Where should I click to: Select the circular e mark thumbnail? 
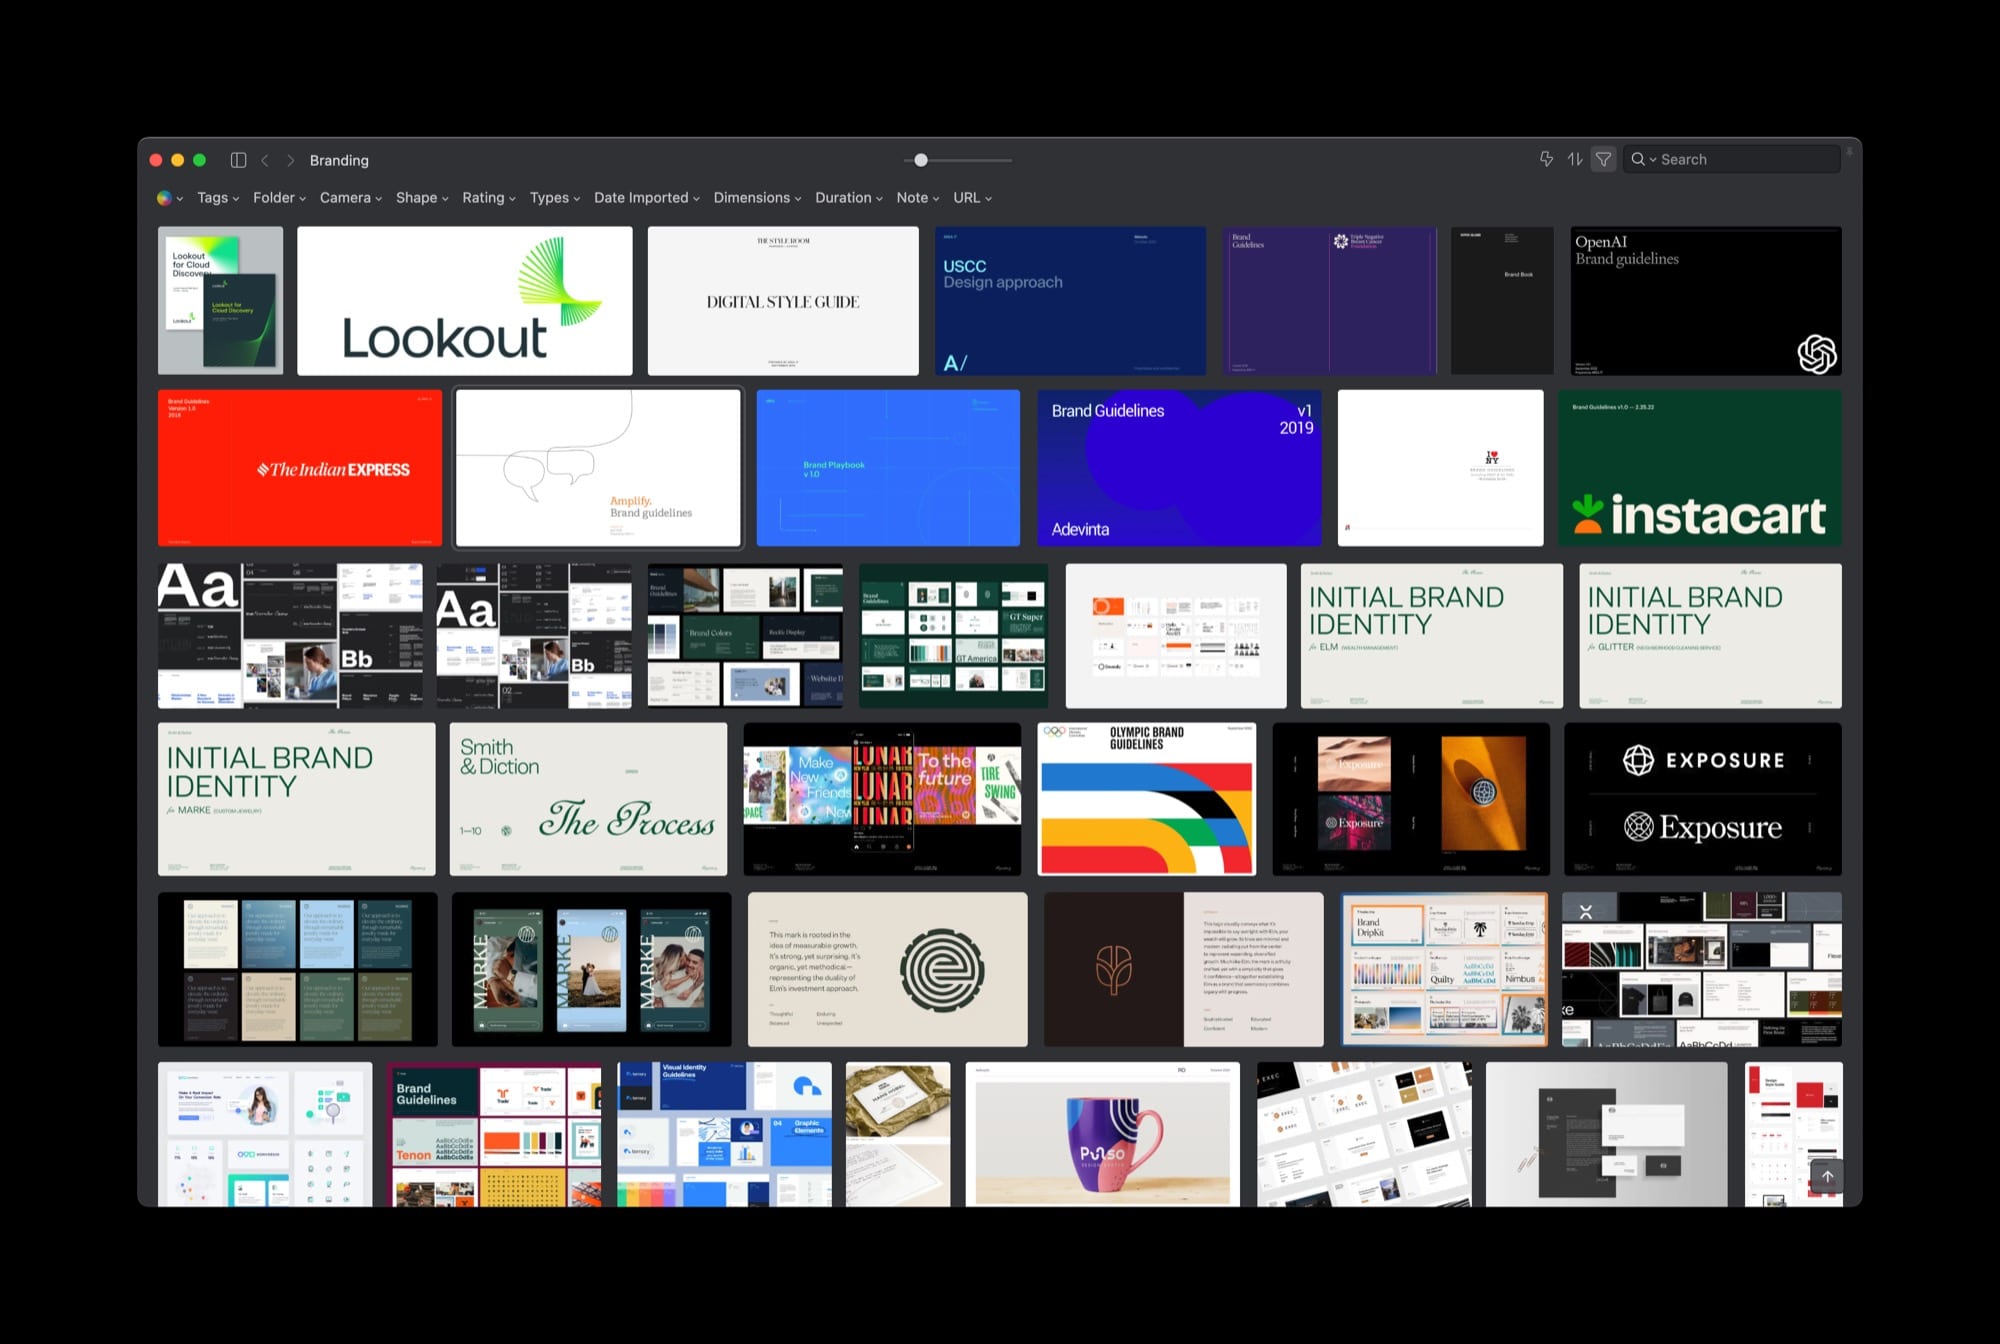pyautogui.click(x=888, y=969)
